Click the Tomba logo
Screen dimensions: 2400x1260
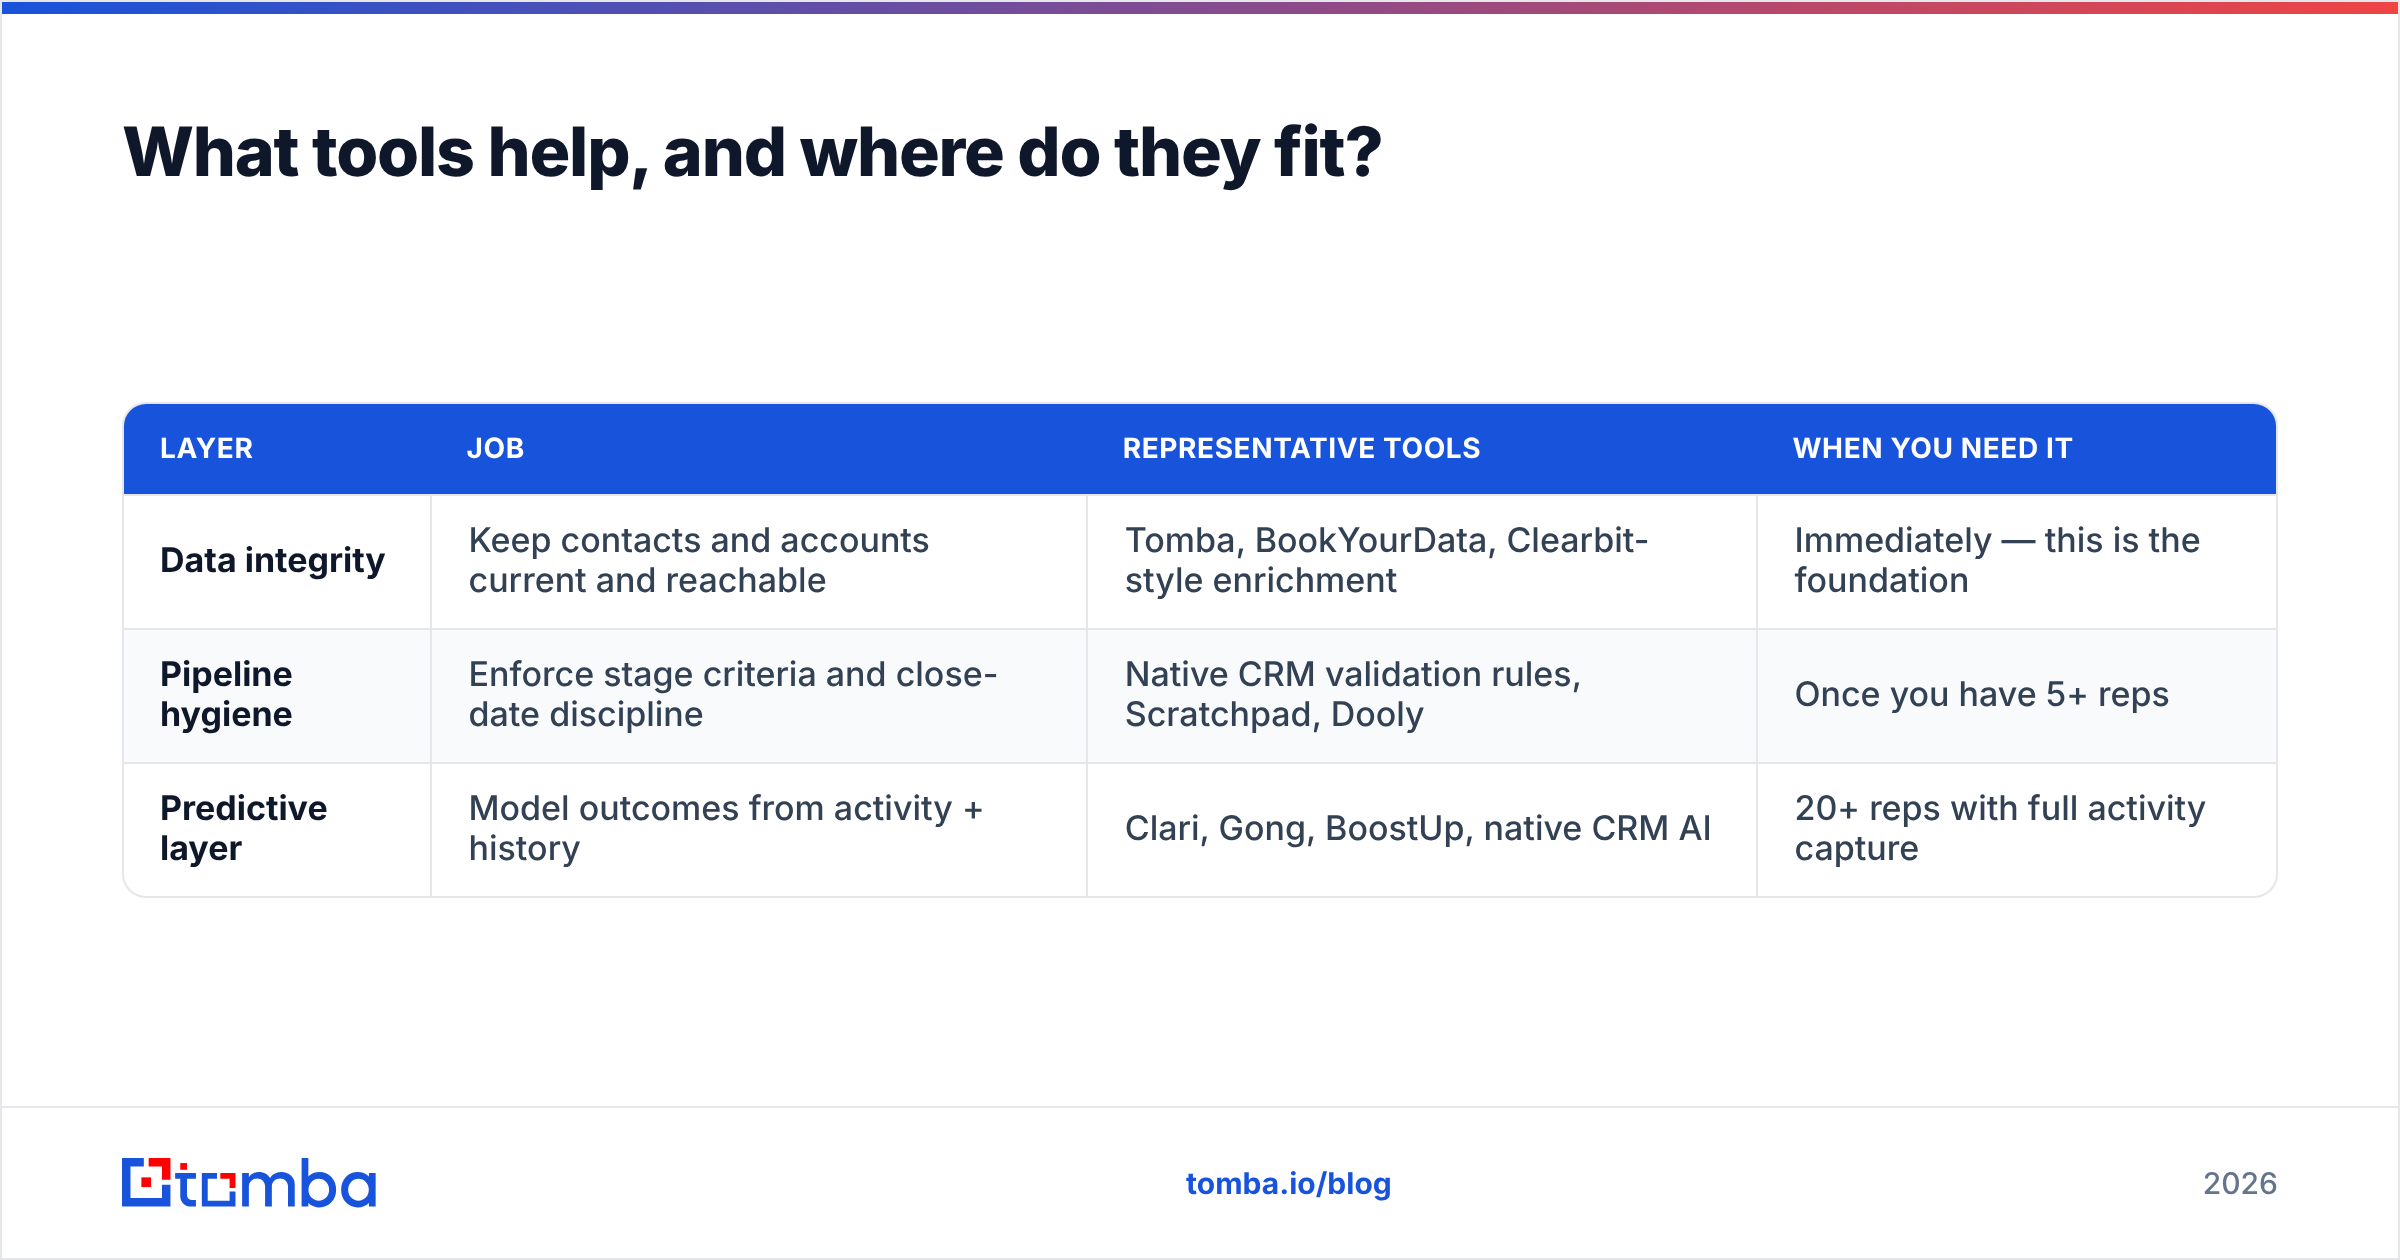[x=249, y=1183]
